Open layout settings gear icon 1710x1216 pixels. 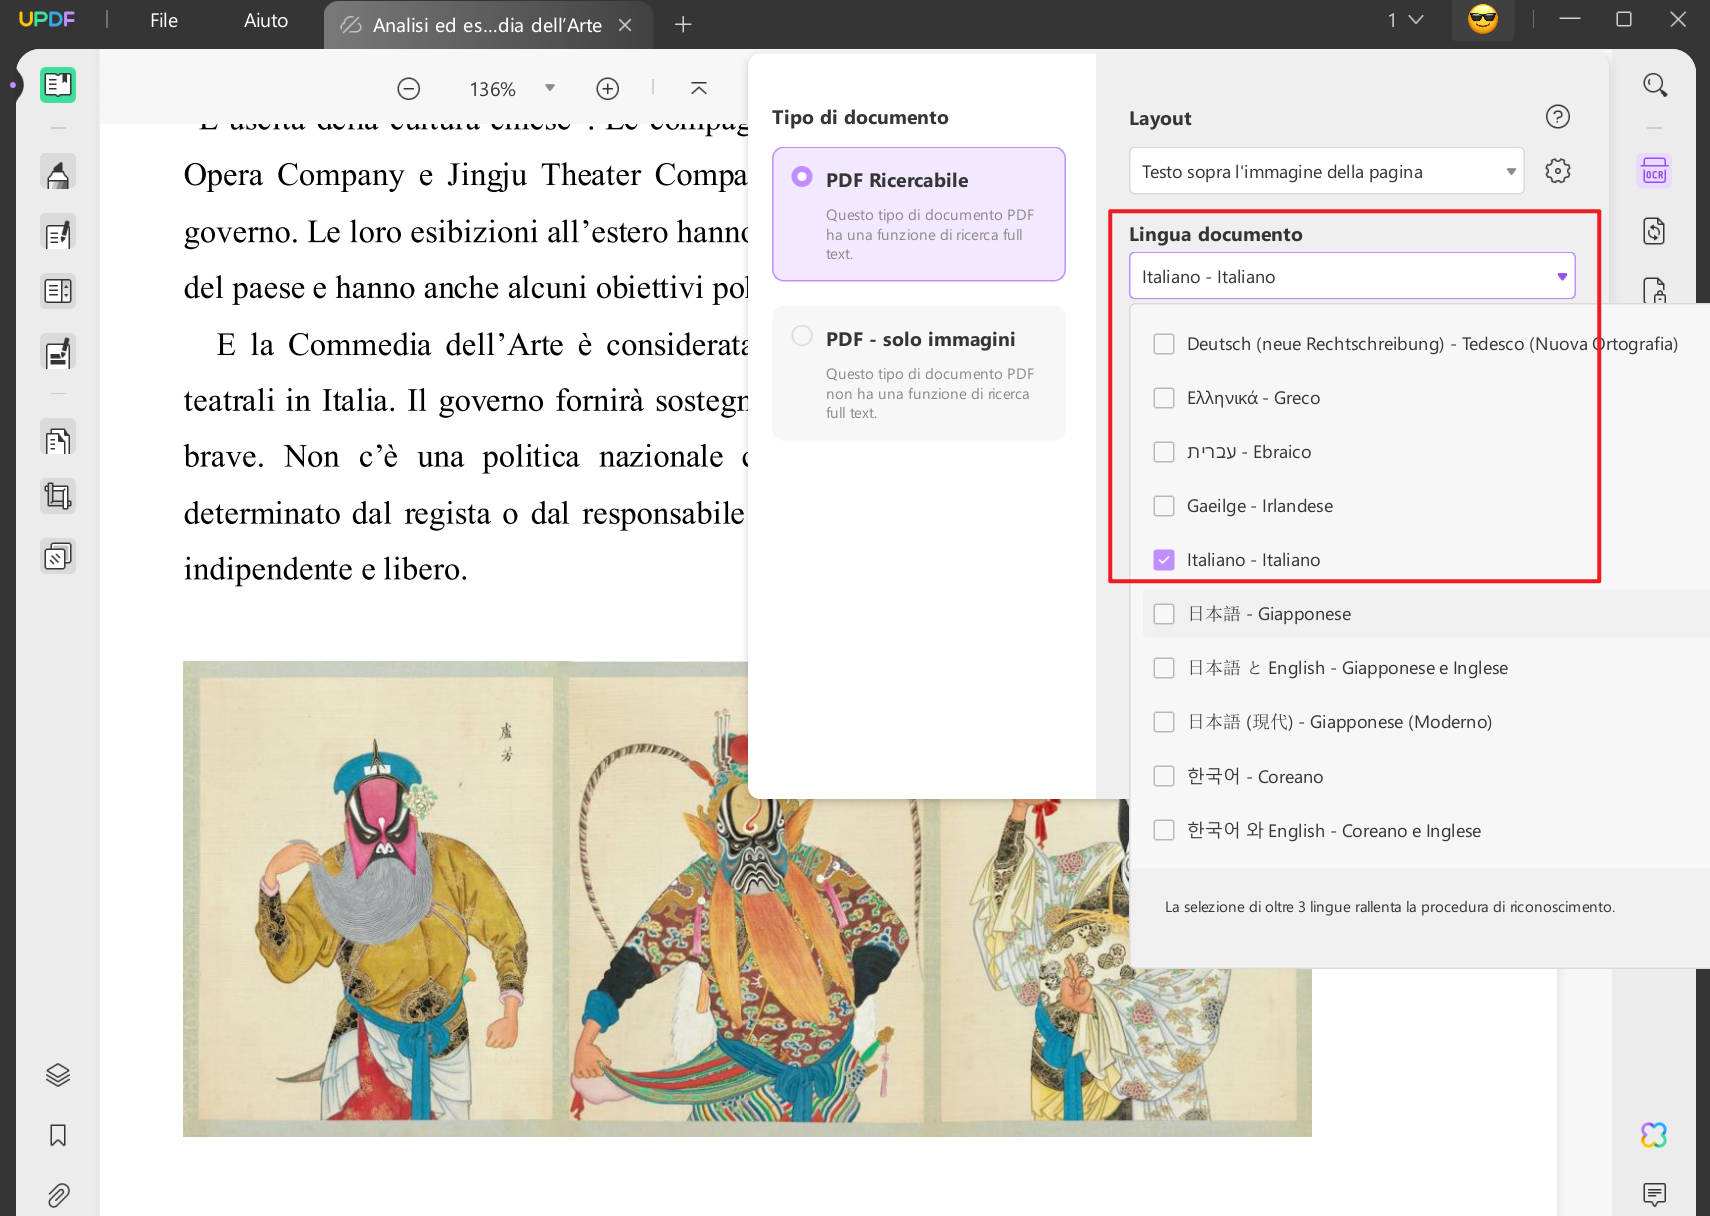point(1558,171)
